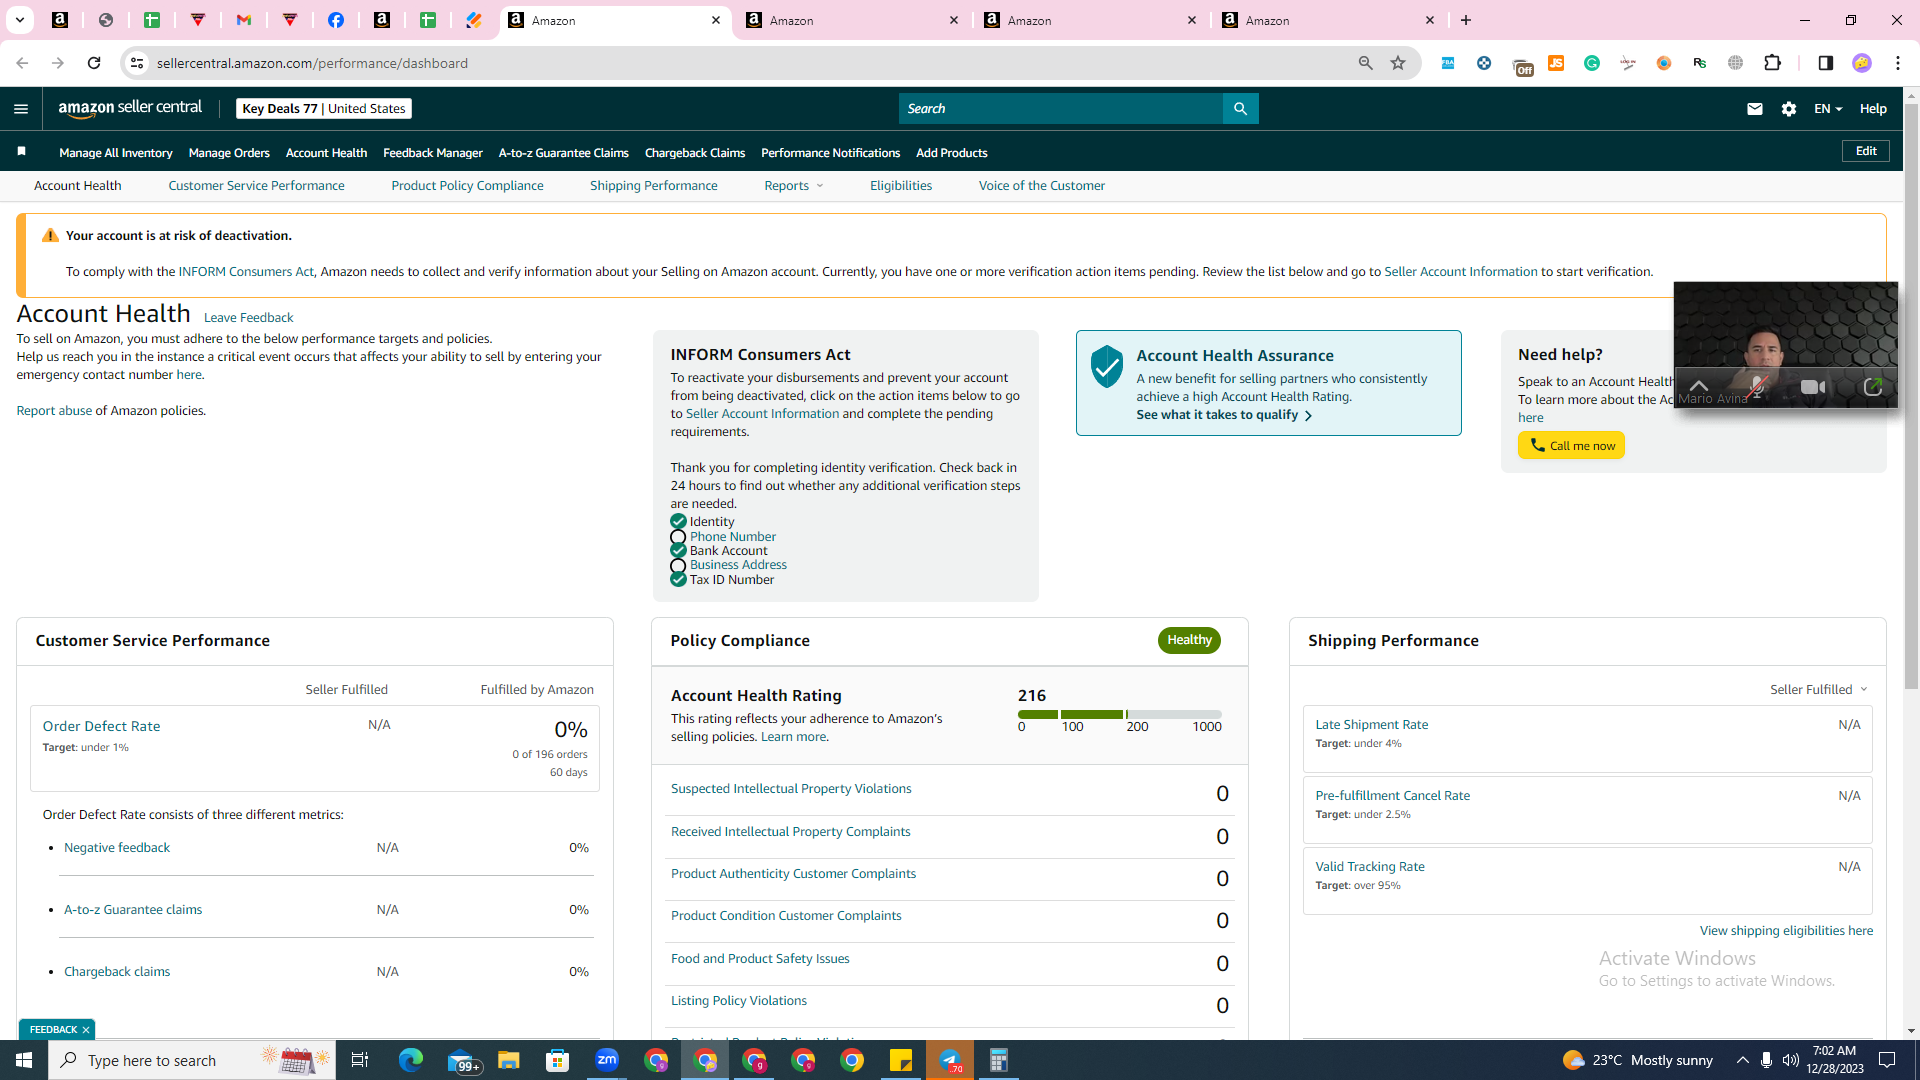Open the Grammarly extension icon
The width and height of the screenshot is (1920, 1080).
(1592, 63)
